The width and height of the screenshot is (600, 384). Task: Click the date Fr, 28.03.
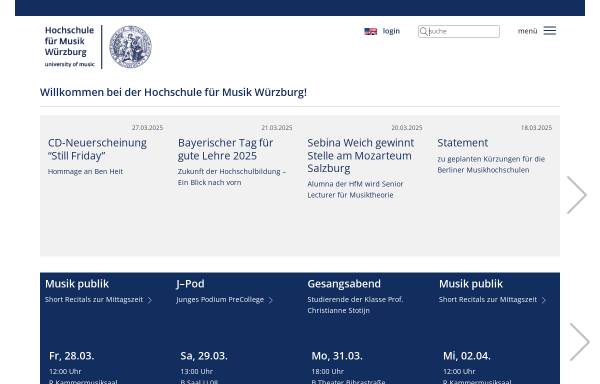pyautogui.click(x=72, y=356)
